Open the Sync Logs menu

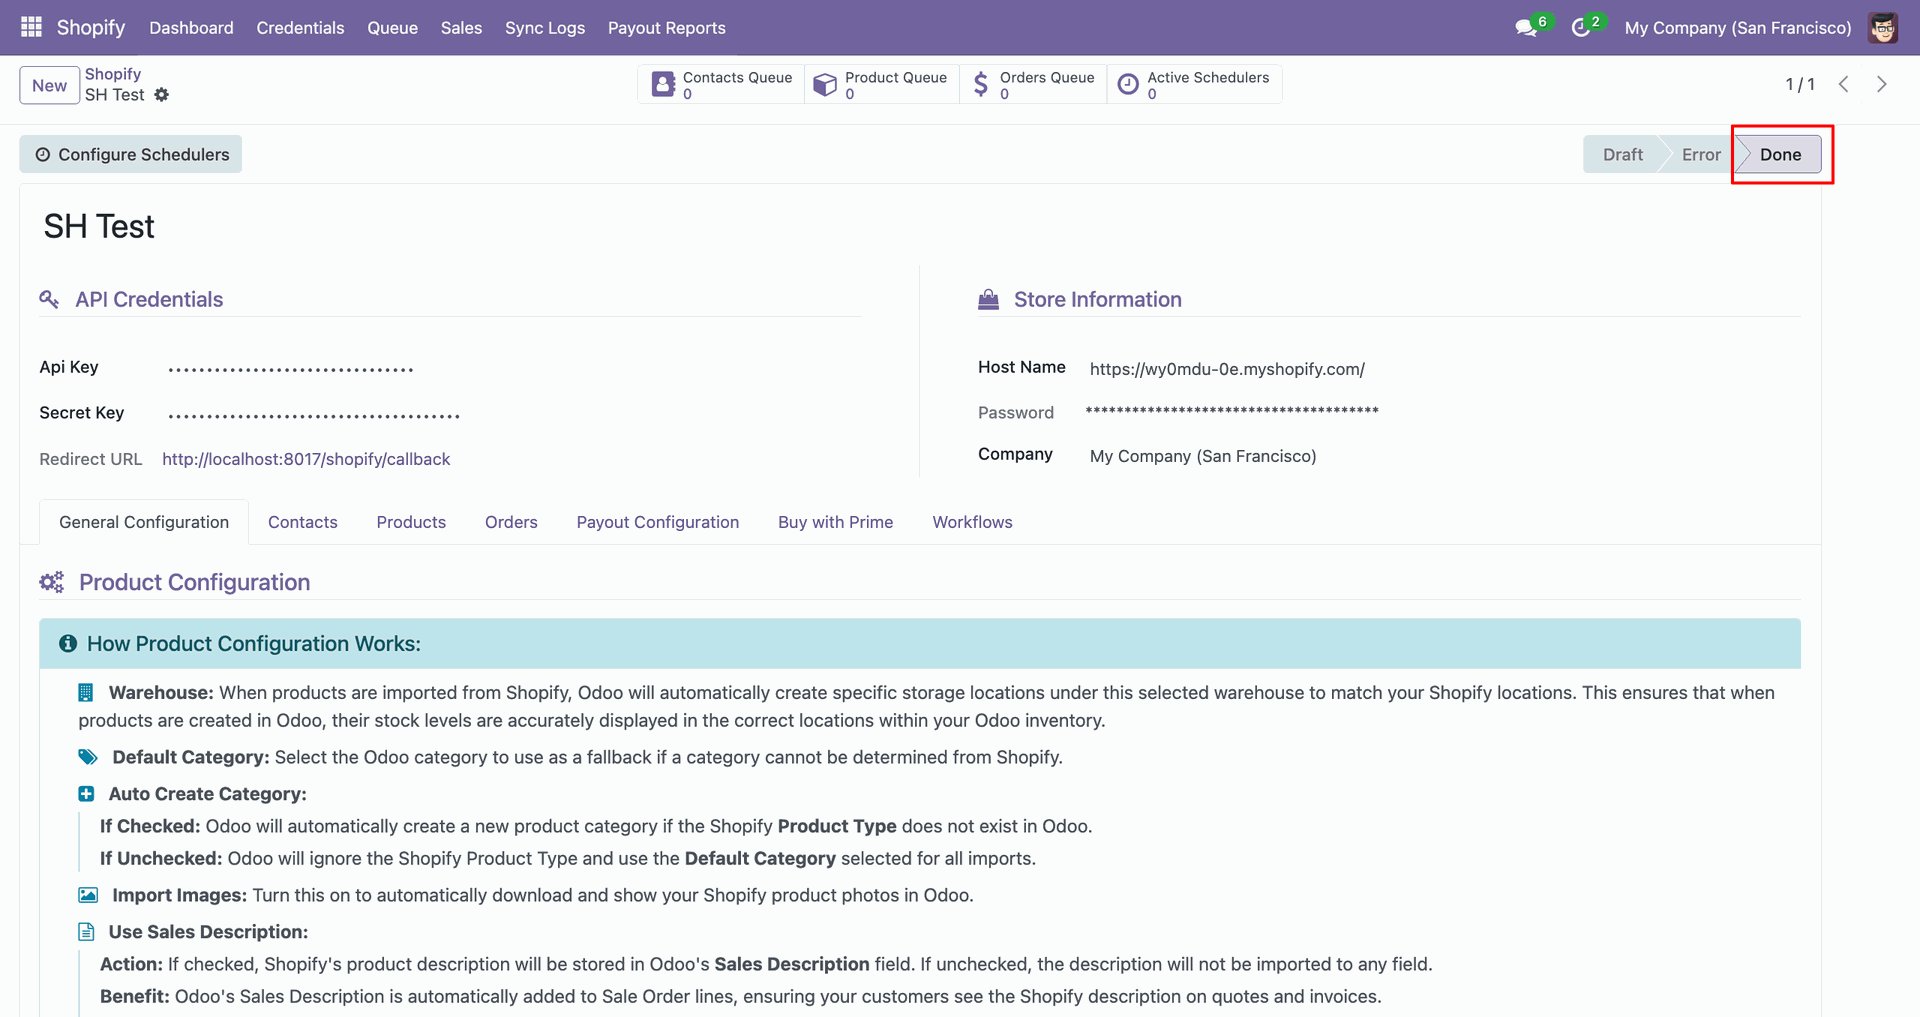point(545,28)
